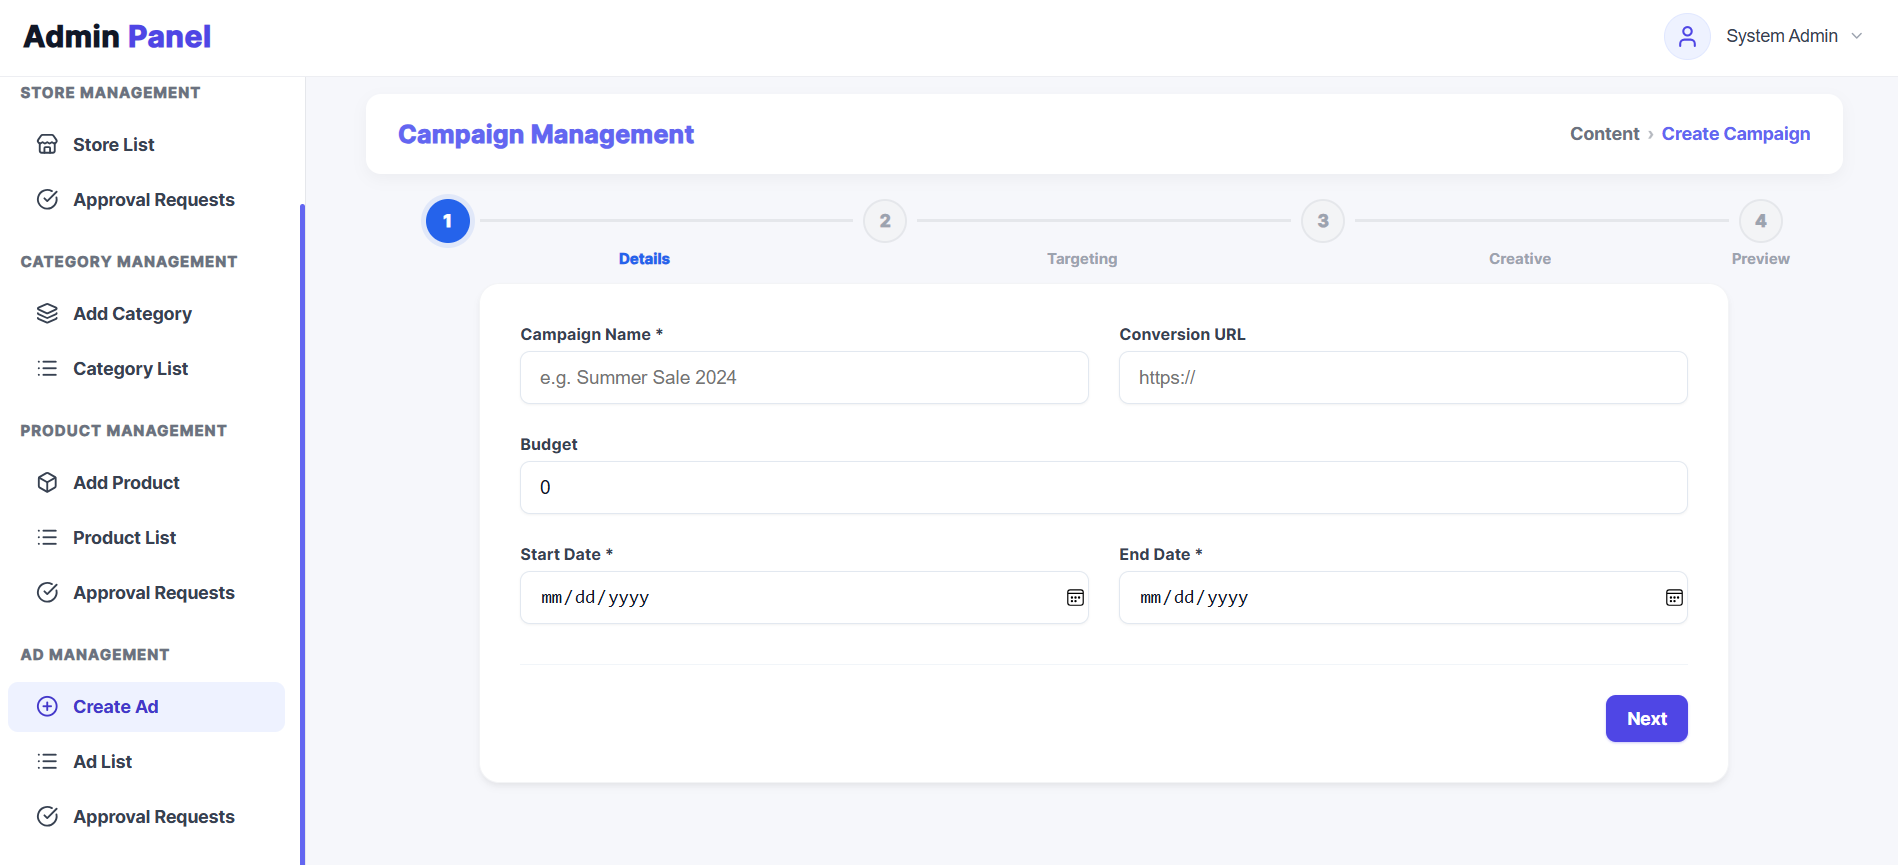Viewport: 1898px width, 865px height.
Task: Open the End Date calendar picker icon
Action: click(1674, 597)
